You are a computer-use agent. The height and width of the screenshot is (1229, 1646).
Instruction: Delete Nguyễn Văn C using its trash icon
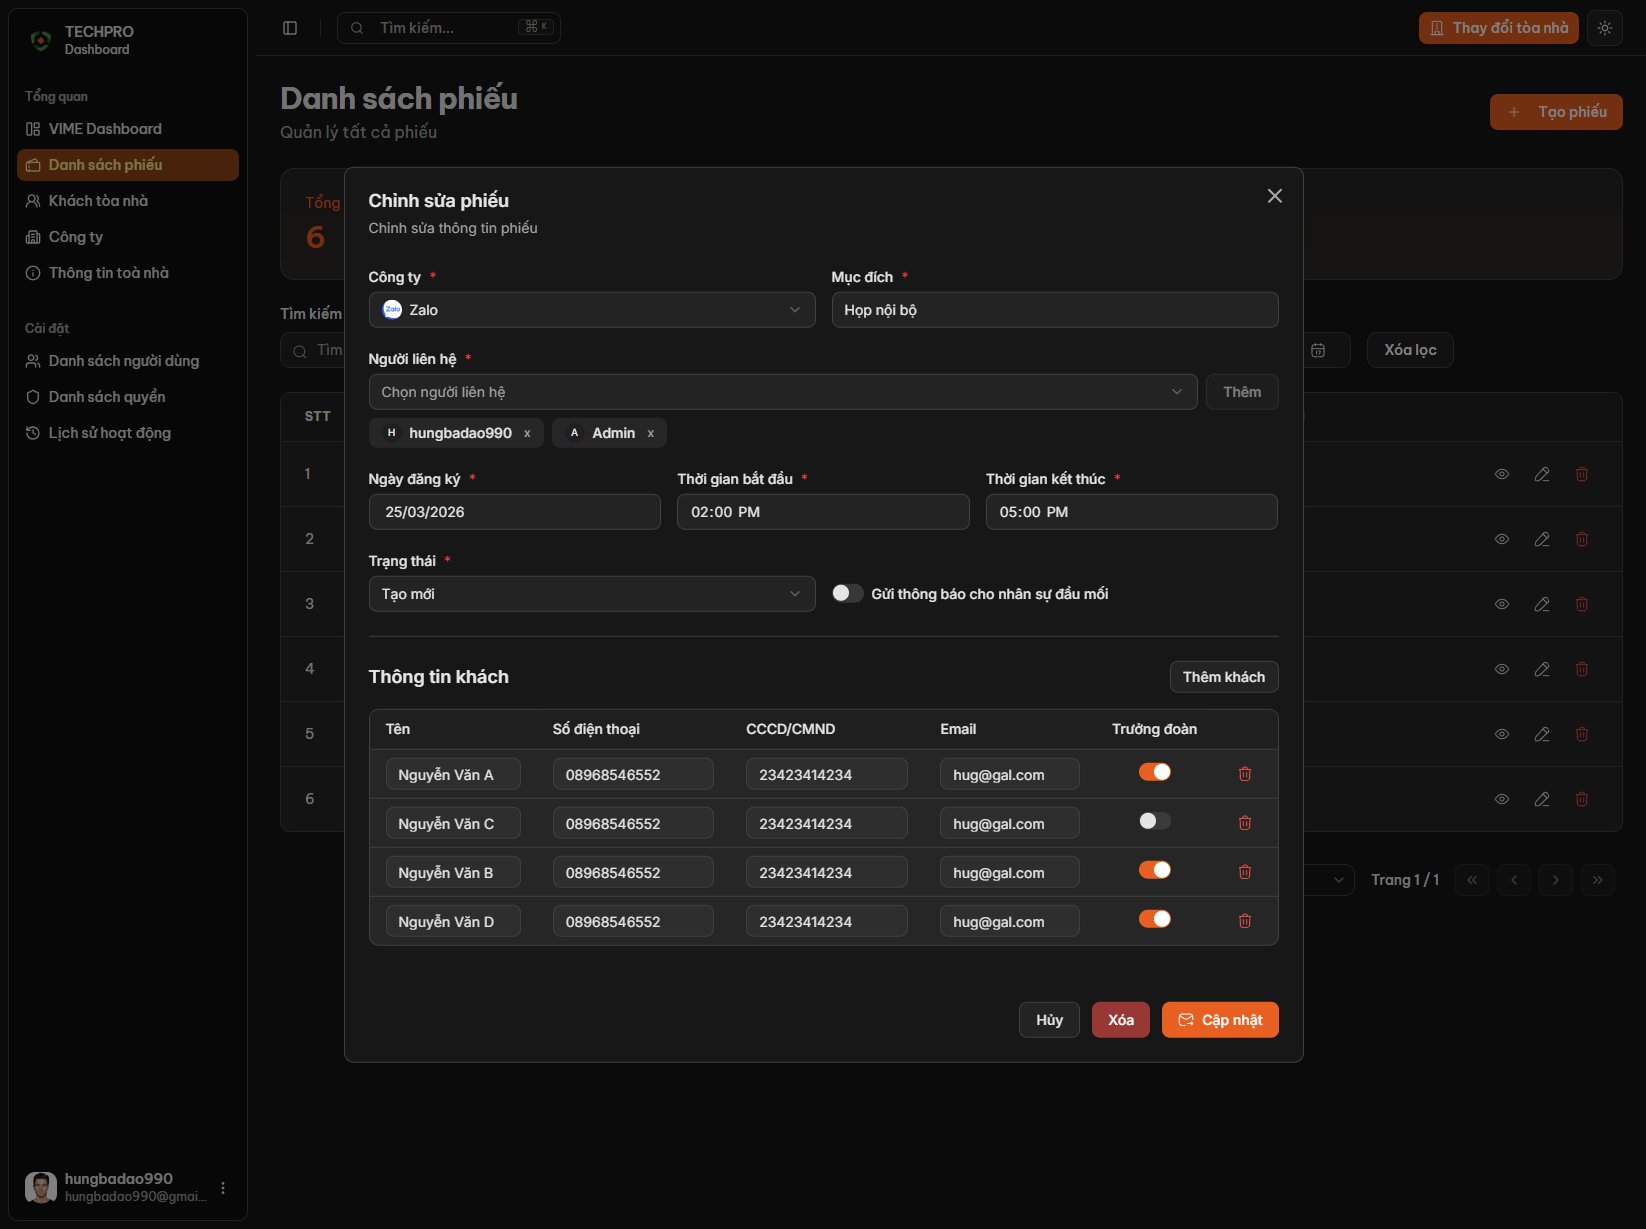(1245, 822)
